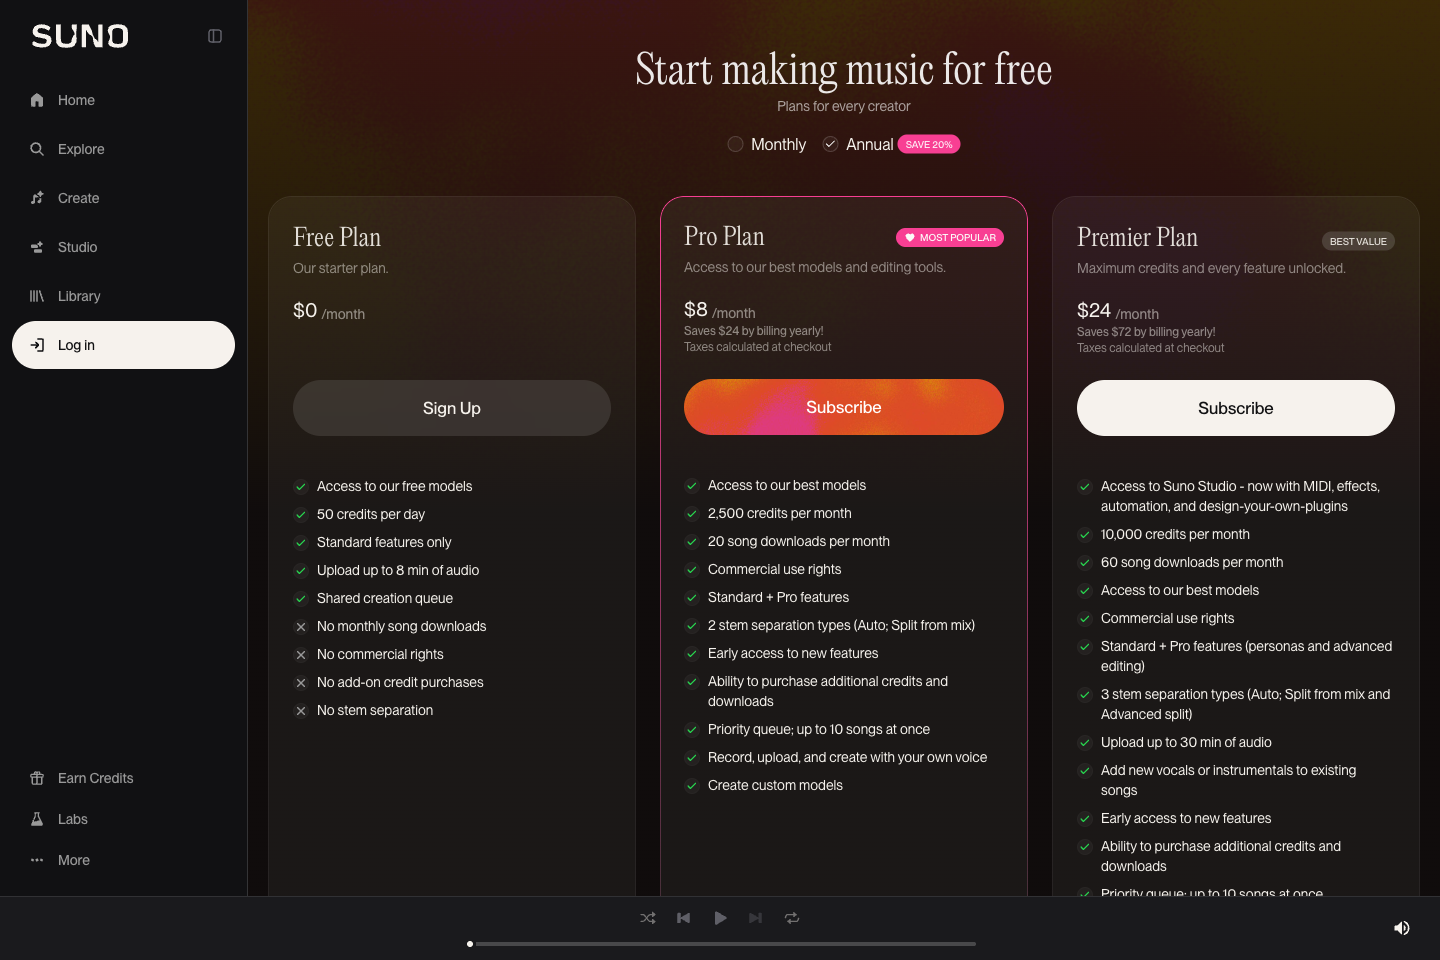Click the More ellipsis icon

[37, 860]
